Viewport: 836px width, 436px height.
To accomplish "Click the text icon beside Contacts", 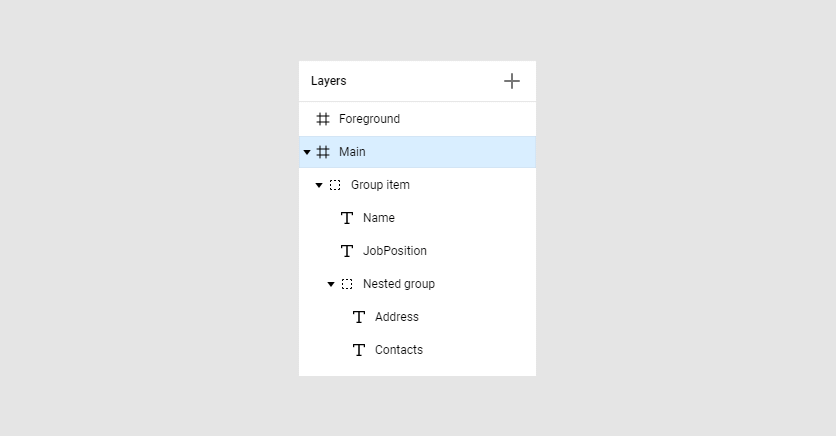I will 359,350.
